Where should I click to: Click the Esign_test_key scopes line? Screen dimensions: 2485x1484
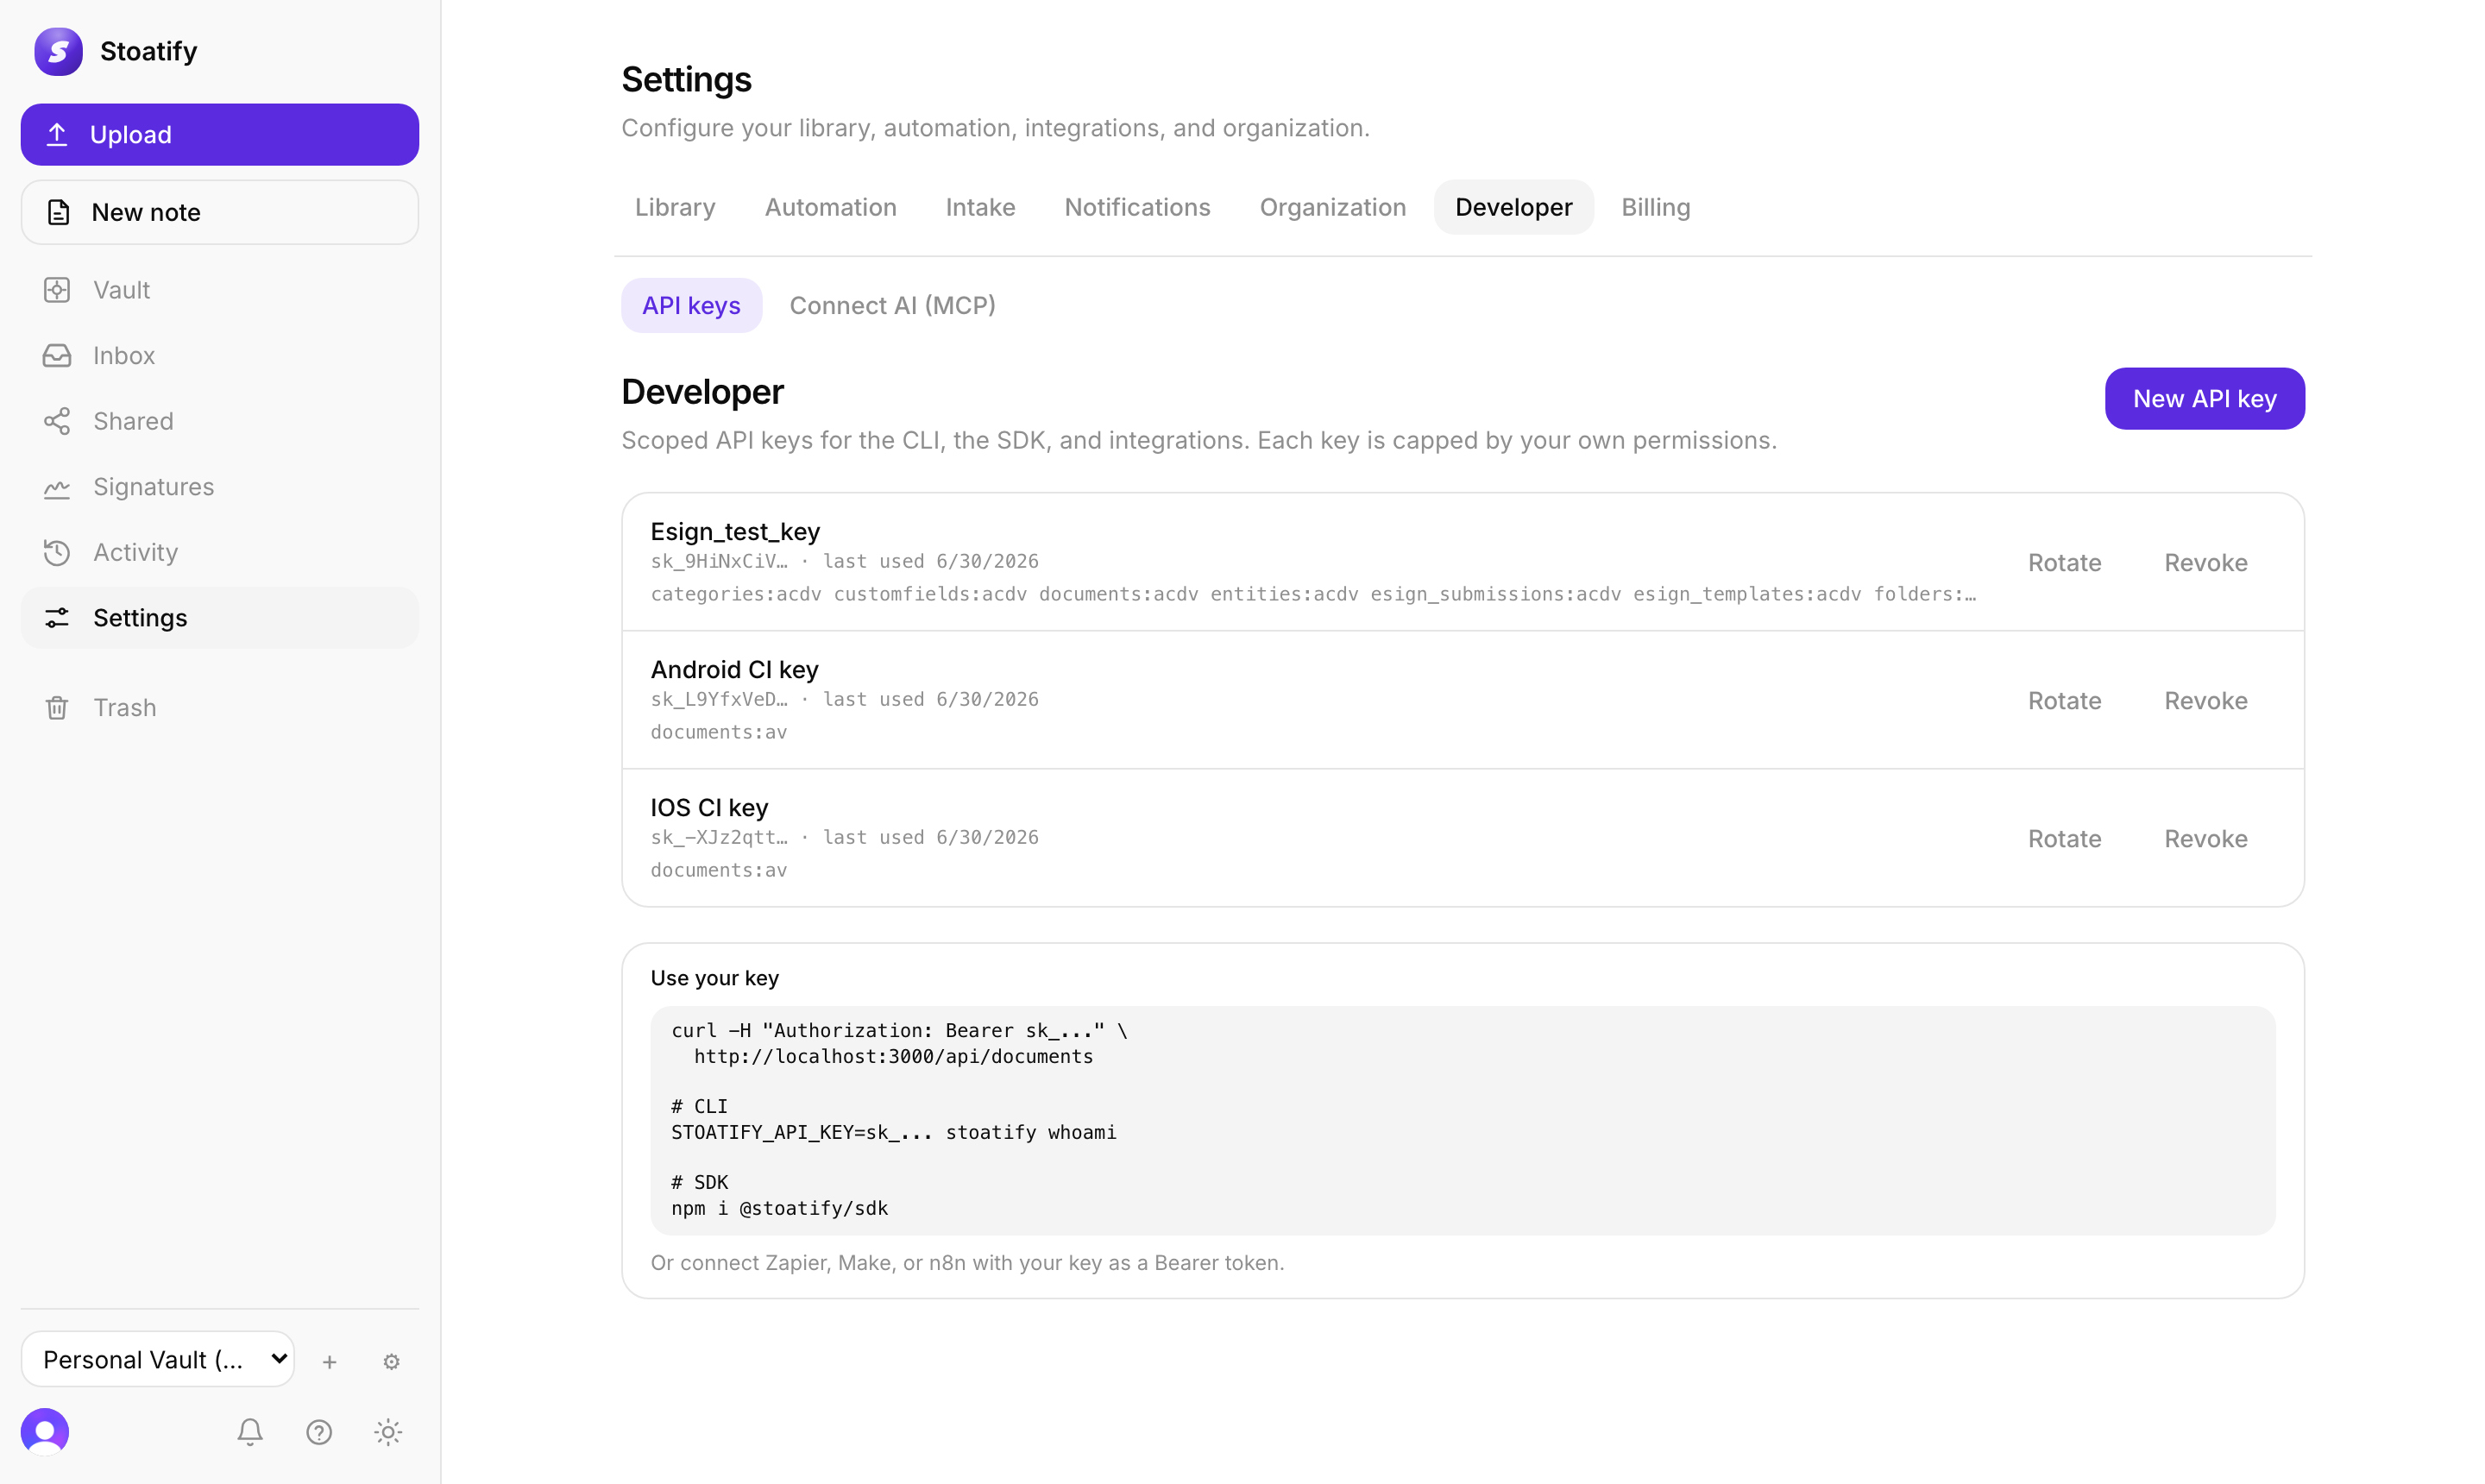point(1313,594)
